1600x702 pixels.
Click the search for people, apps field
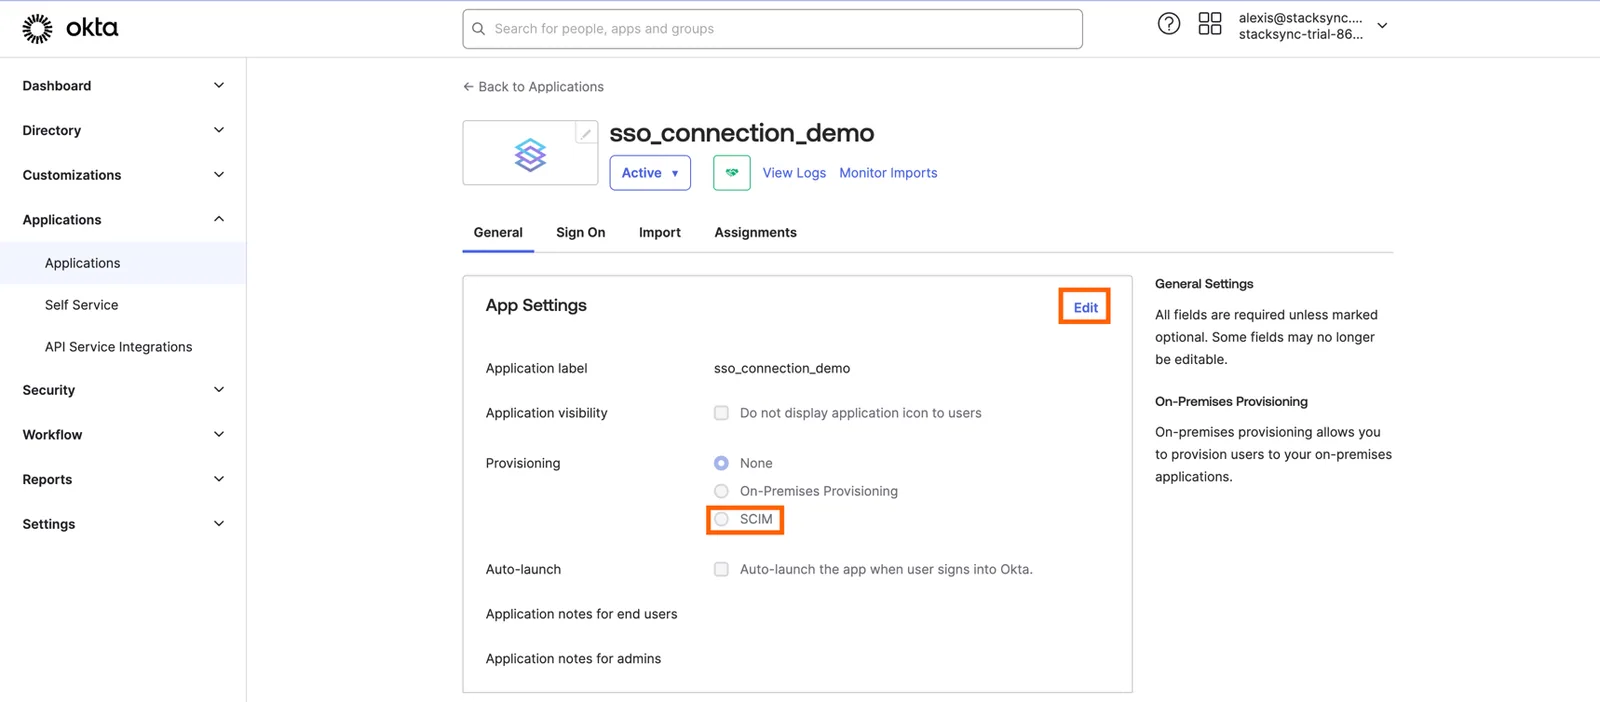point(772,29)
